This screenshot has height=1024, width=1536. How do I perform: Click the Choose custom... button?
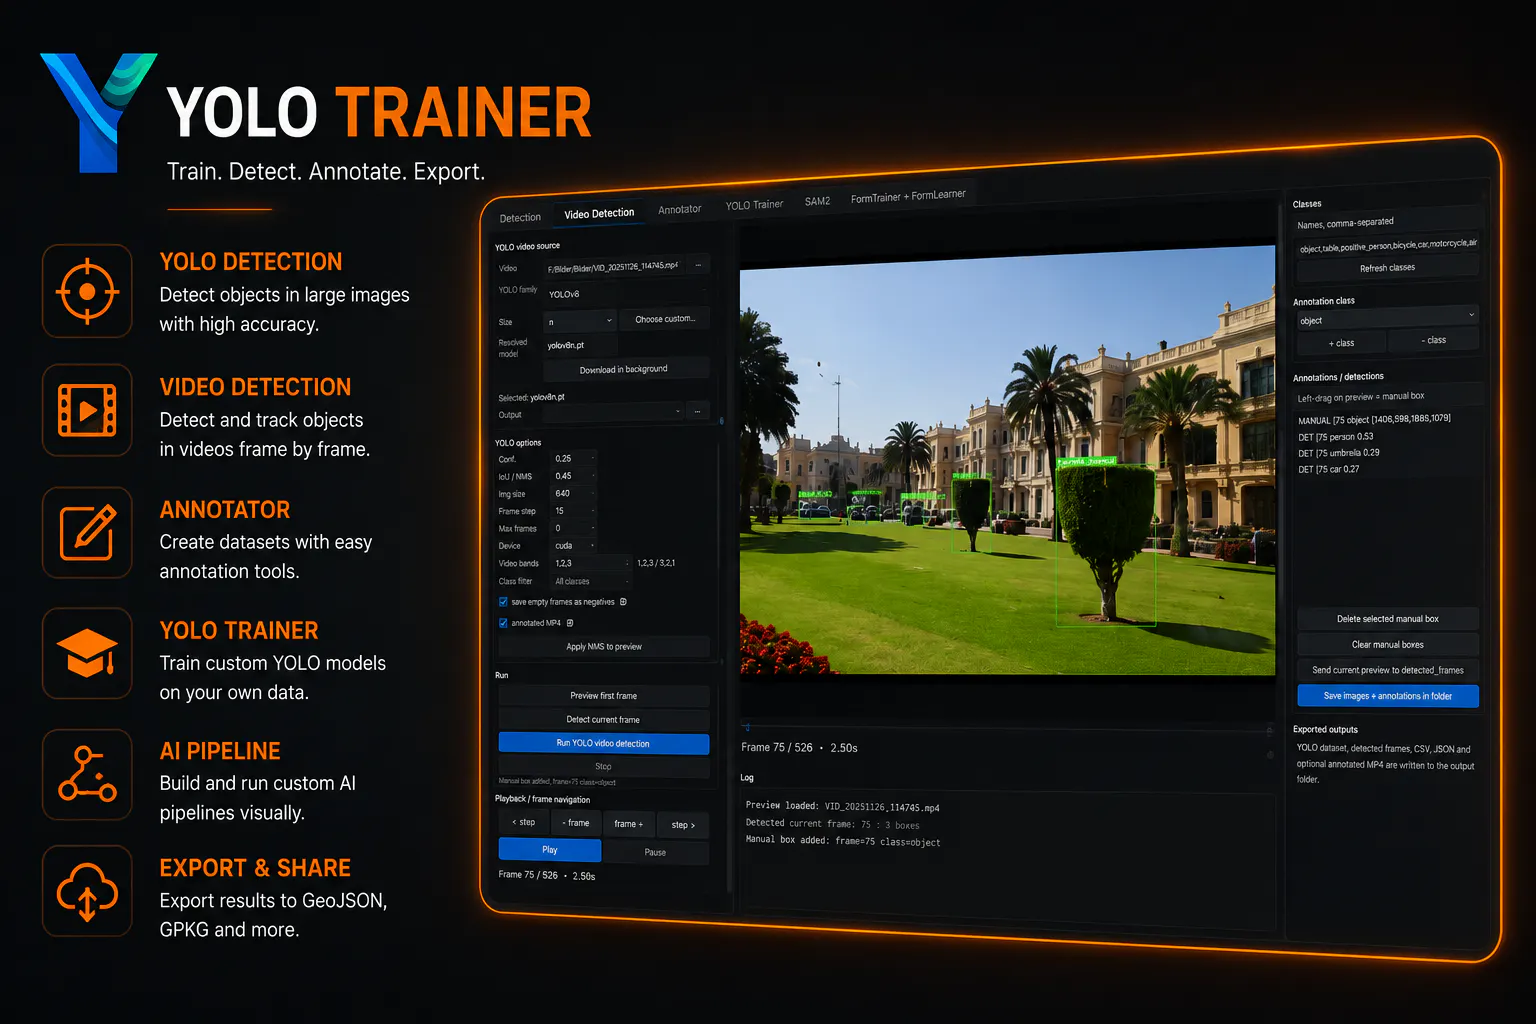click(x=664, y=319)
